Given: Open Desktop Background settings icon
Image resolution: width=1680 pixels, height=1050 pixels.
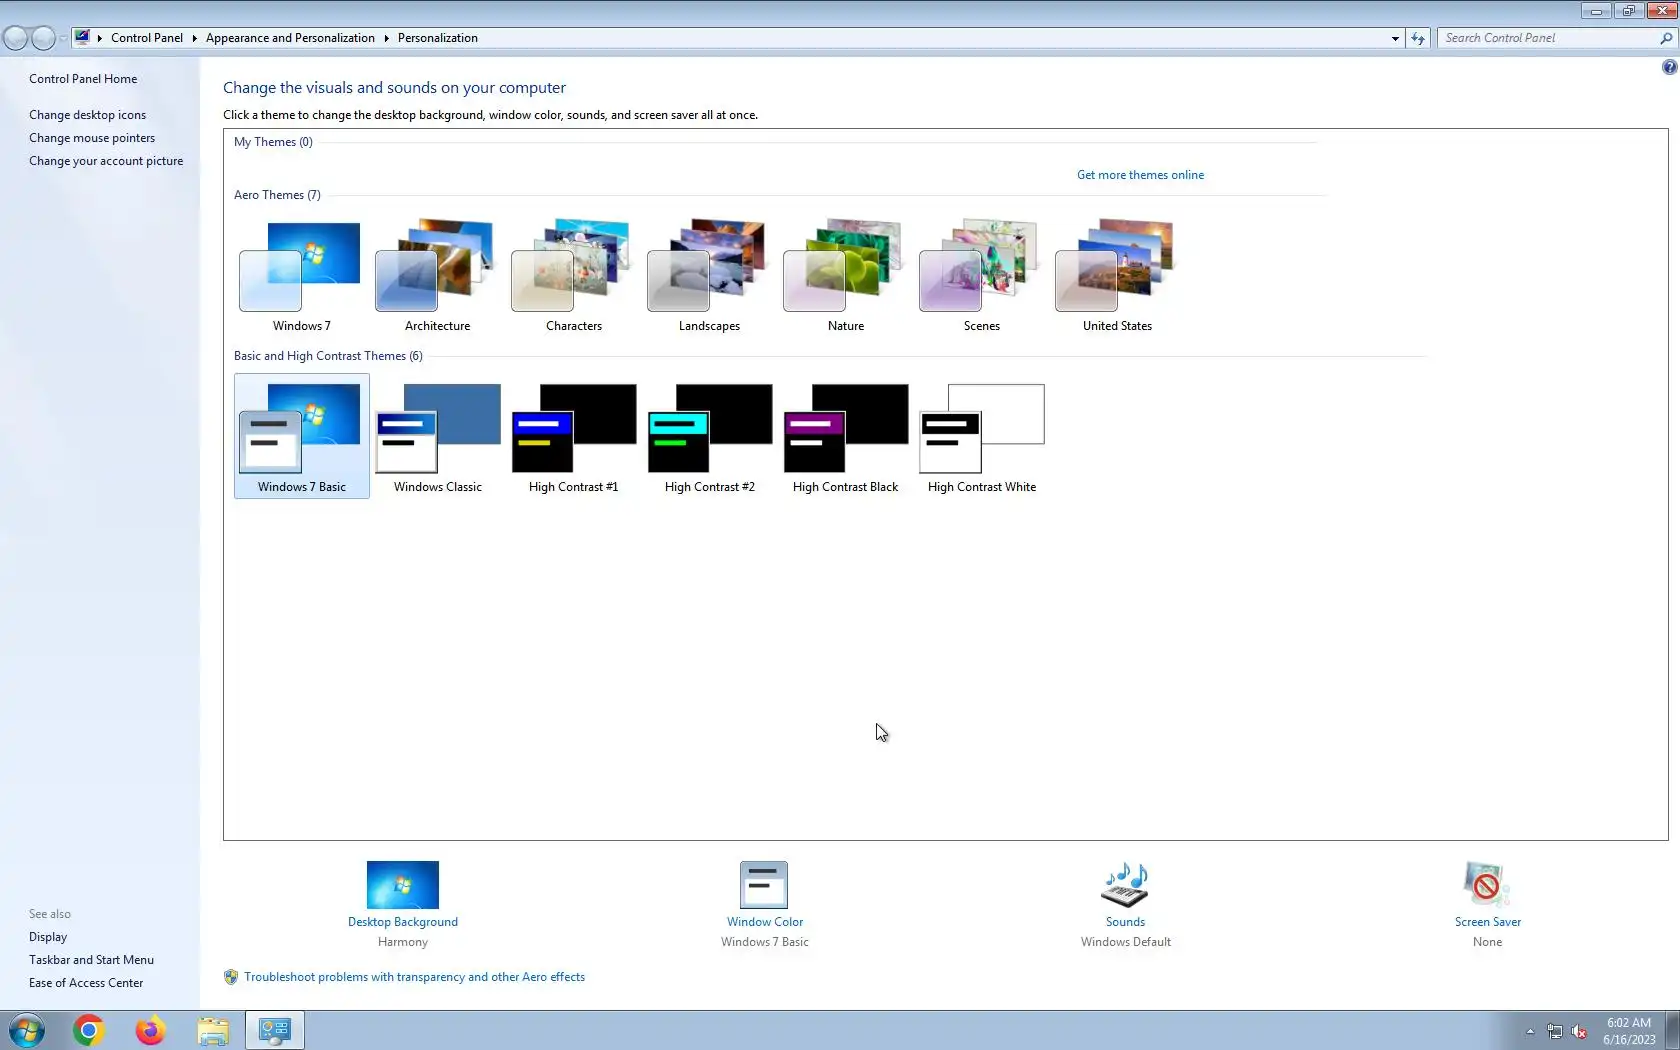Looking at the screenshot, I should pyautogui.click(x=402, y=885).
